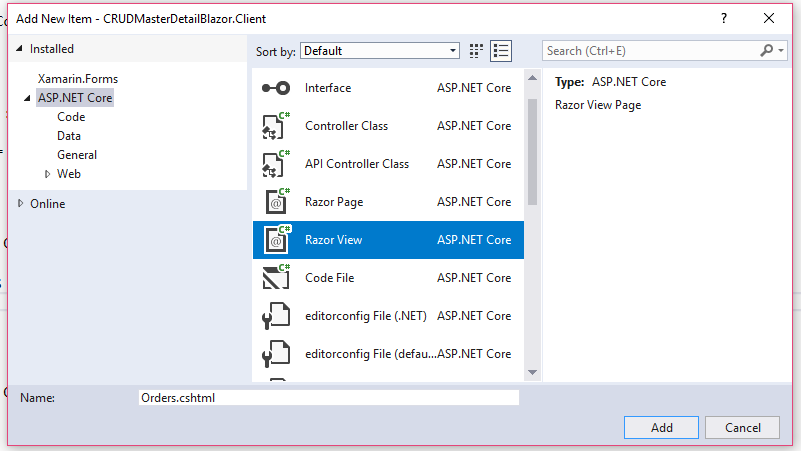The image size is (801, 451).
Task: Select the 'Controller Class' template name
Action: [x=346, y=126]
